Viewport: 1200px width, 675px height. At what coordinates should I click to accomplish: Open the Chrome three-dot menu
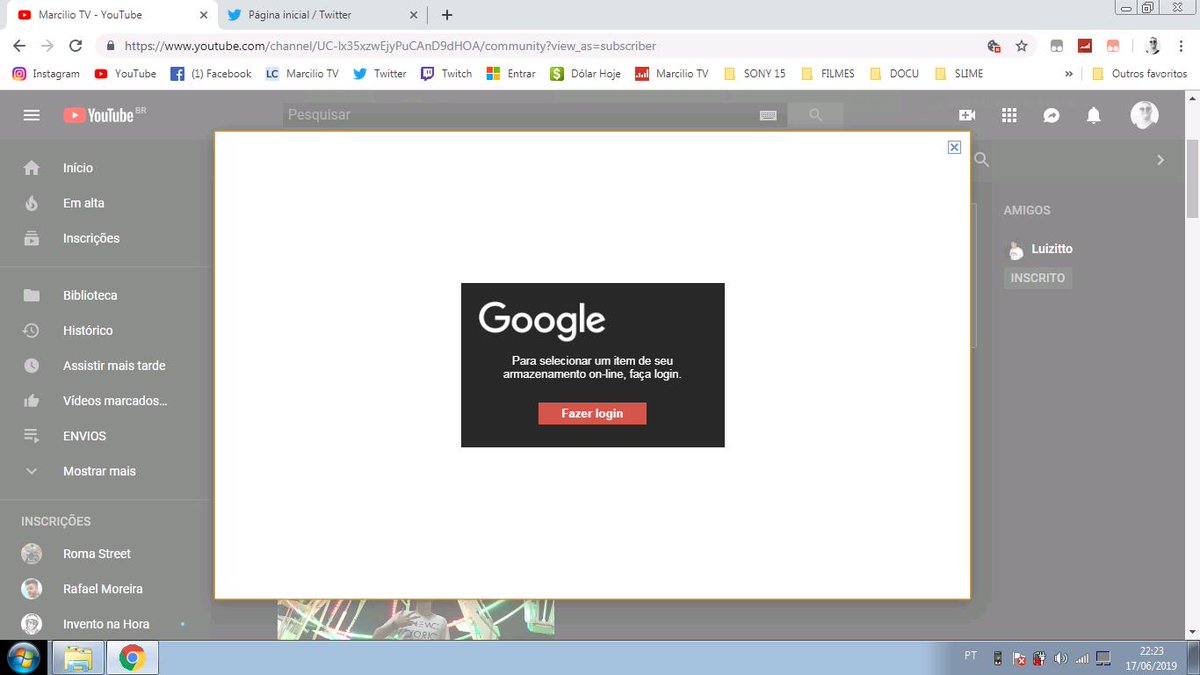pyautogui.click(x=1181, y=46)
